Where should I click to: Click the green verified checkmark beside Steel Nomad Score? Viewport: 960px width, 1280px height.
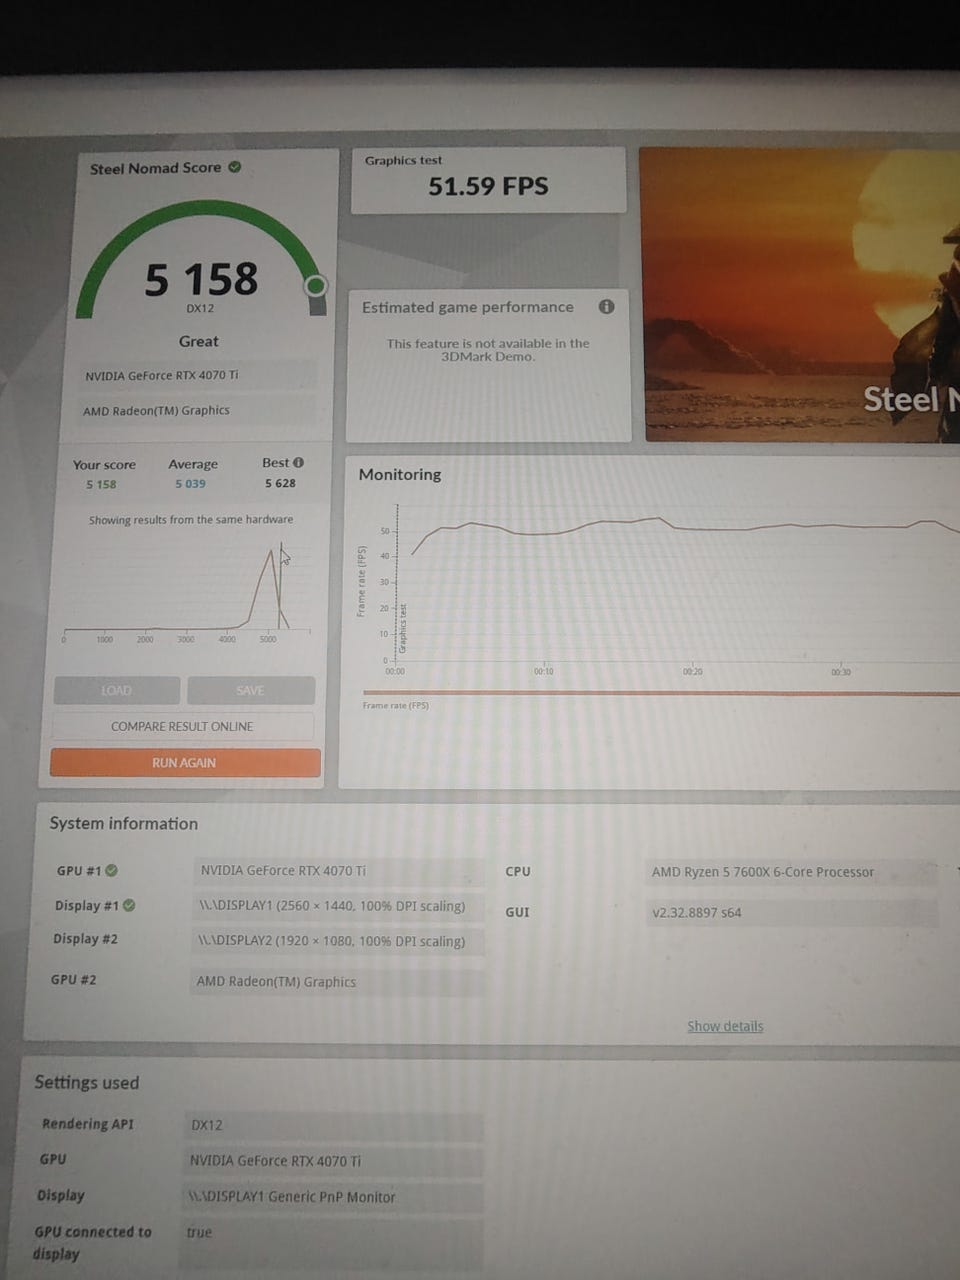[235, 167]
